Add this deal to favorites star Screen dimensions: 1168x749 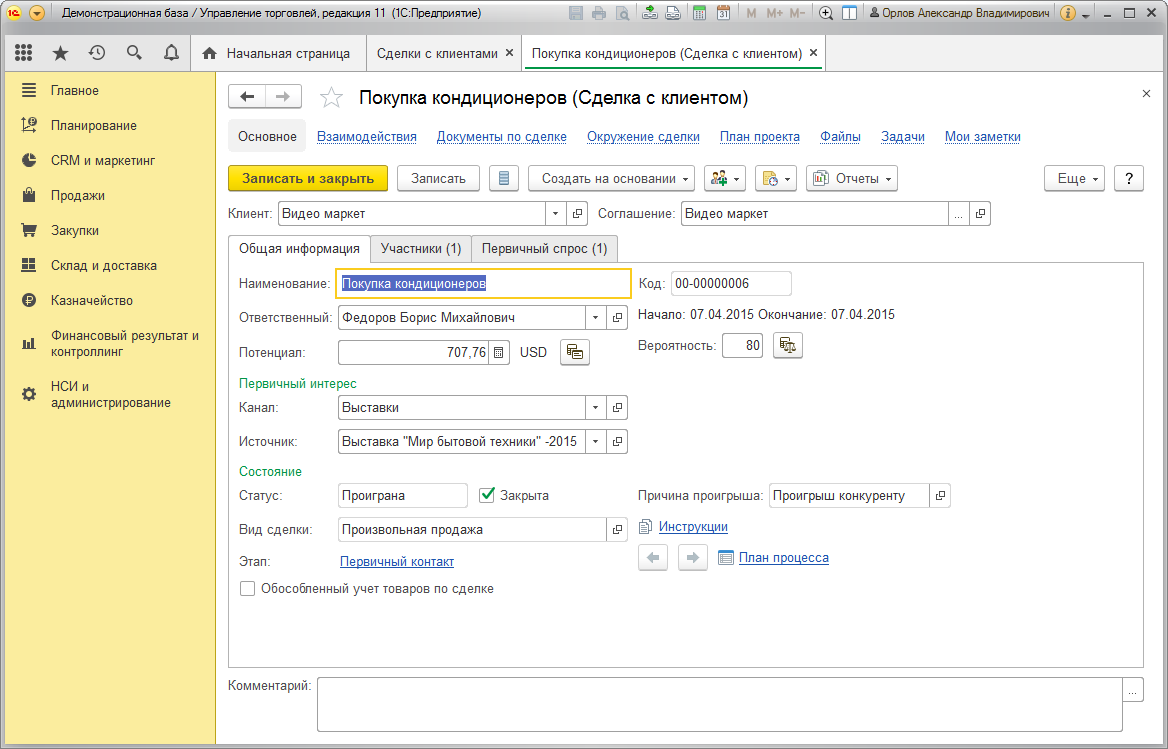click(331, 98)
